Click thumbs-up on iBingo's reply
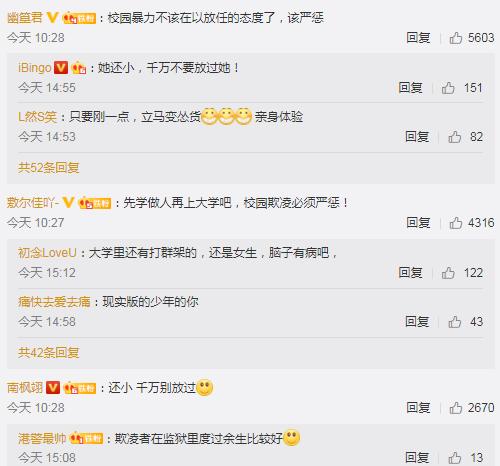 [448, 88]
